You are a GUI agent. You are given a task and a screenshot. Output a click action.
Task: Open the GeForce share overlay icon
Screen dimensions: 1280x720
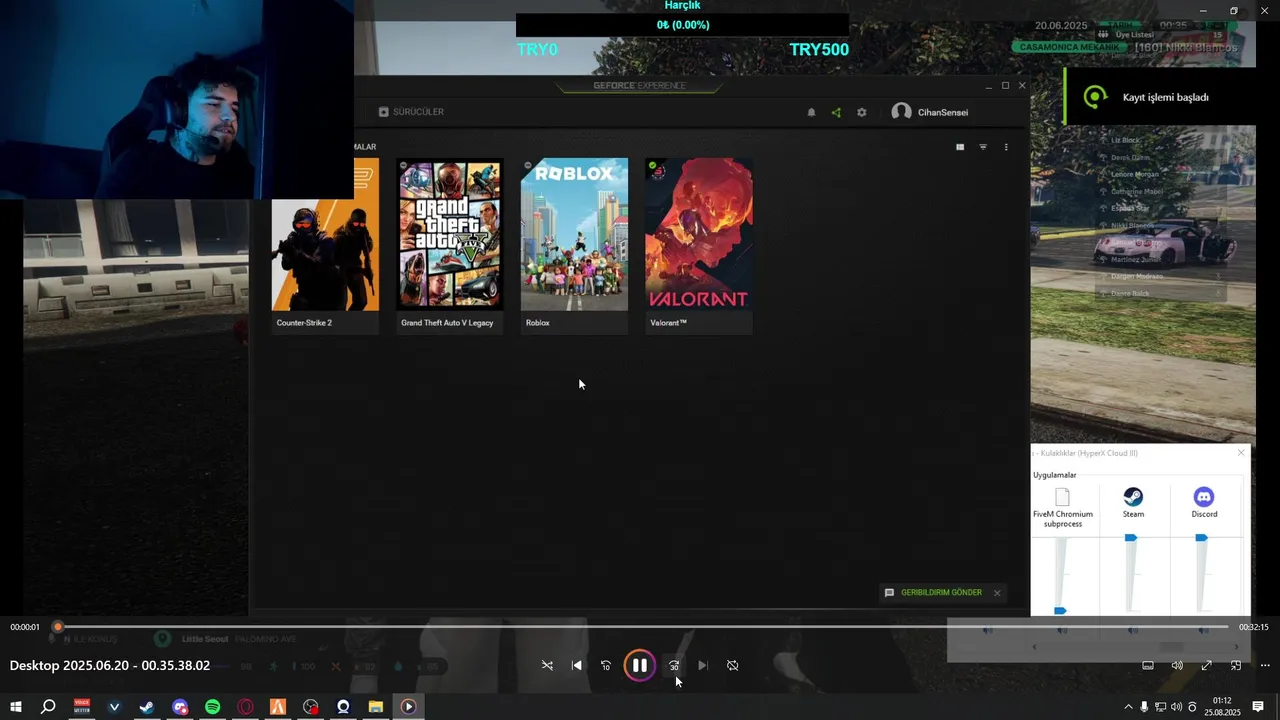(x=836, y=112)
